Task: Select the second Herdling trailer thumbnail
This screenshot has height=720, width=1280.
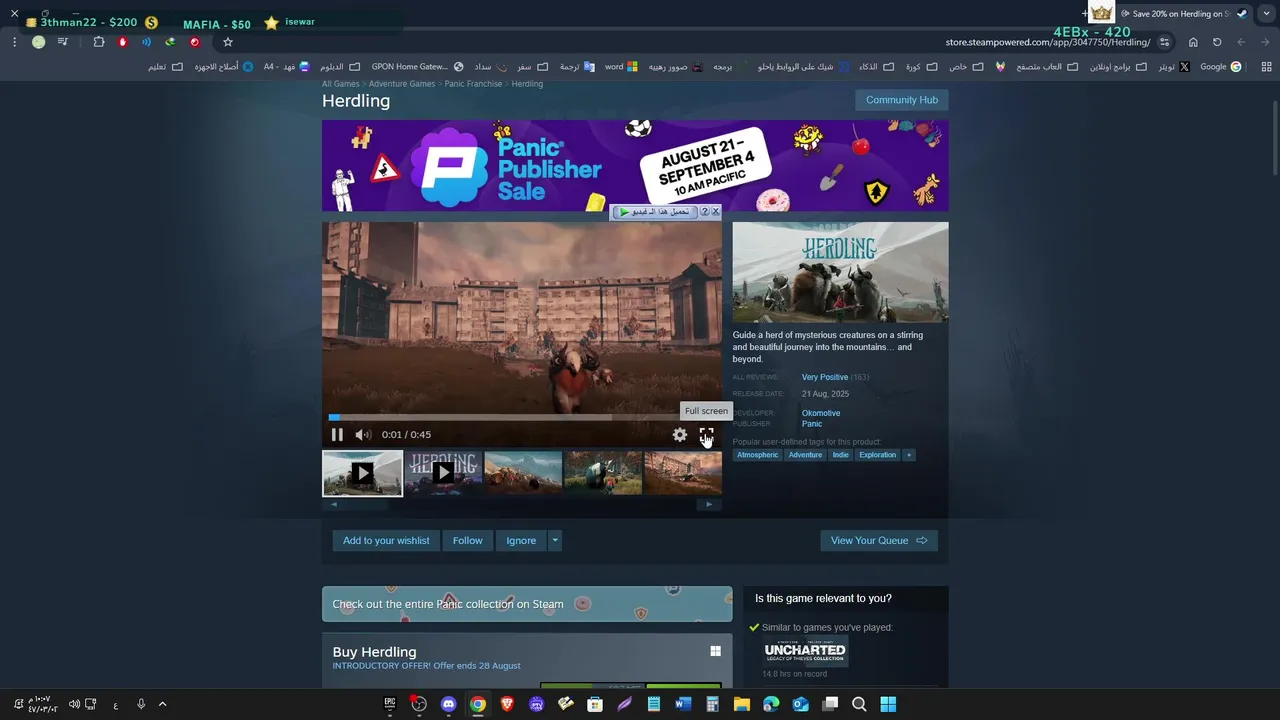Action: click(x=443, y=473)
